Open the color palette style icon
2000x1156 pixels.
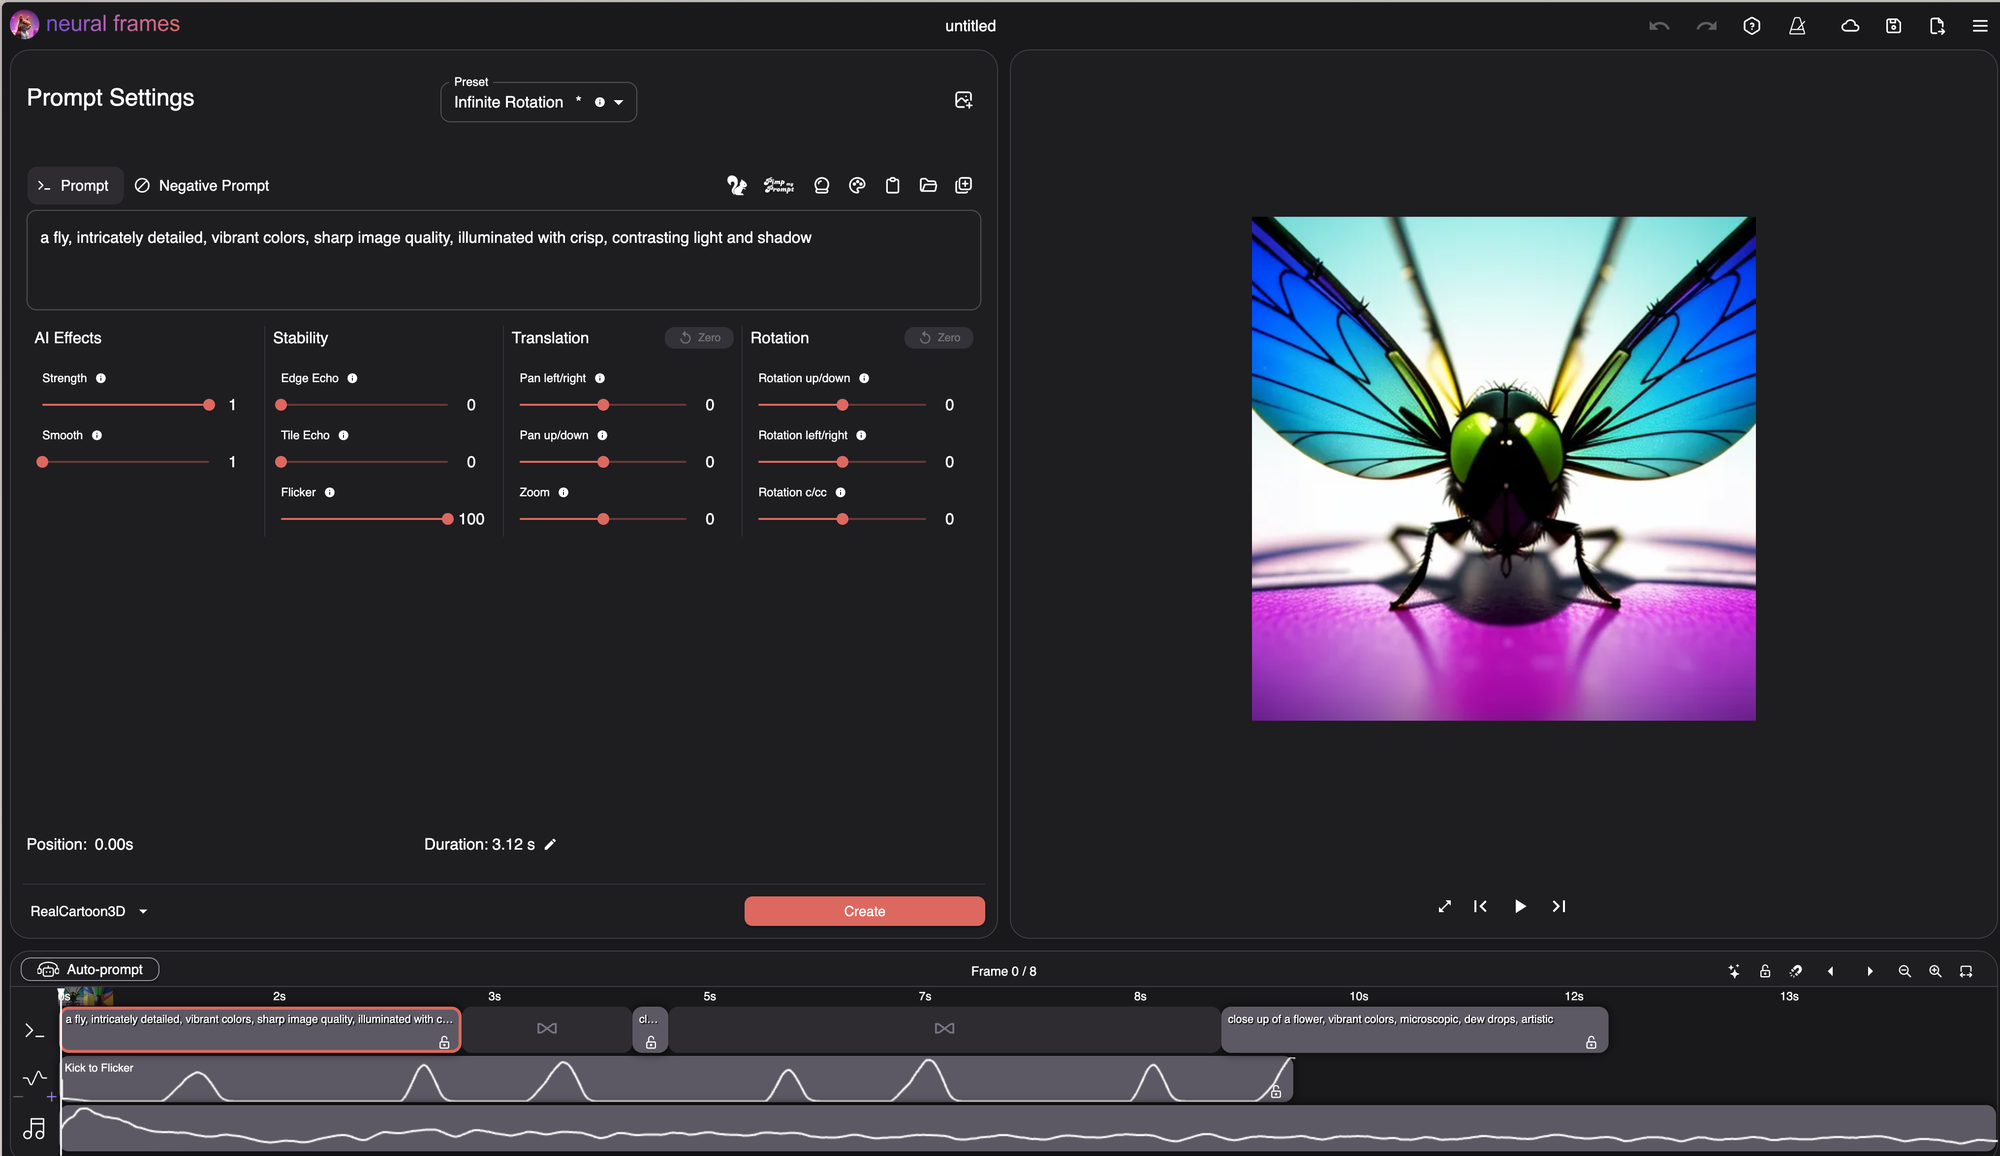click(857, 185)
